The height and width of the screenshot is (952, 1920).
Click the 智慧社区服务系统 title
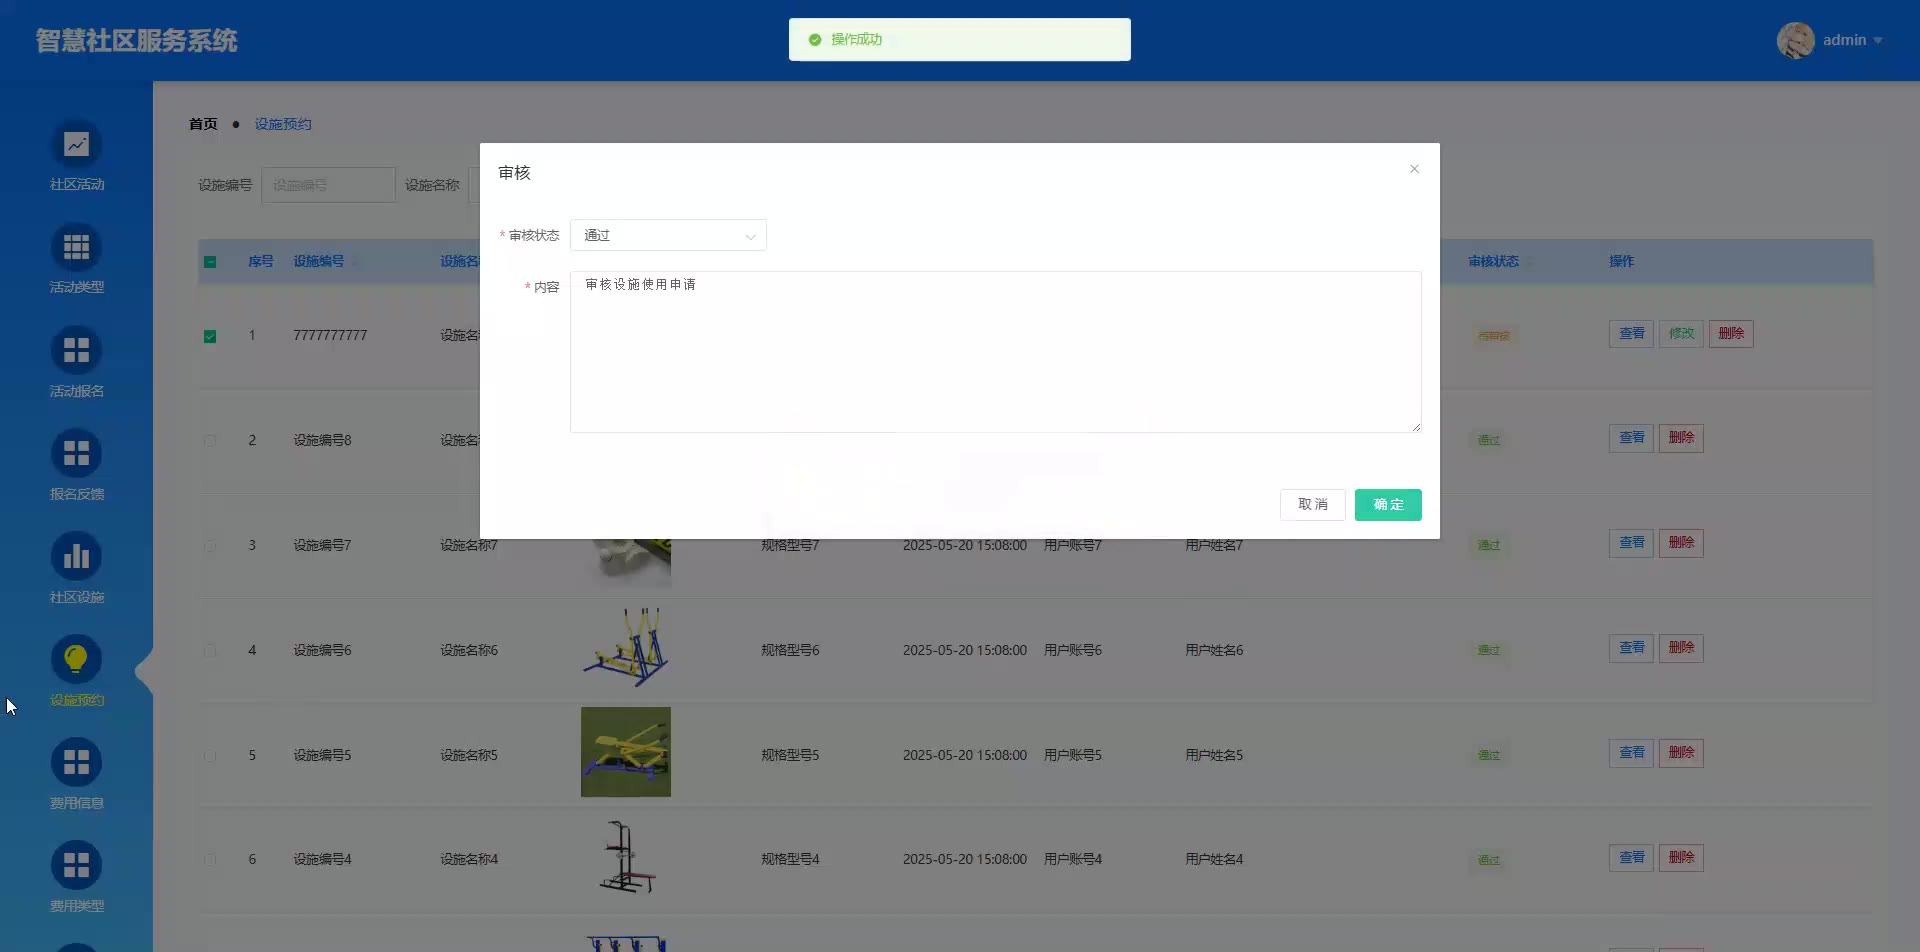click(x=137, y=41)
